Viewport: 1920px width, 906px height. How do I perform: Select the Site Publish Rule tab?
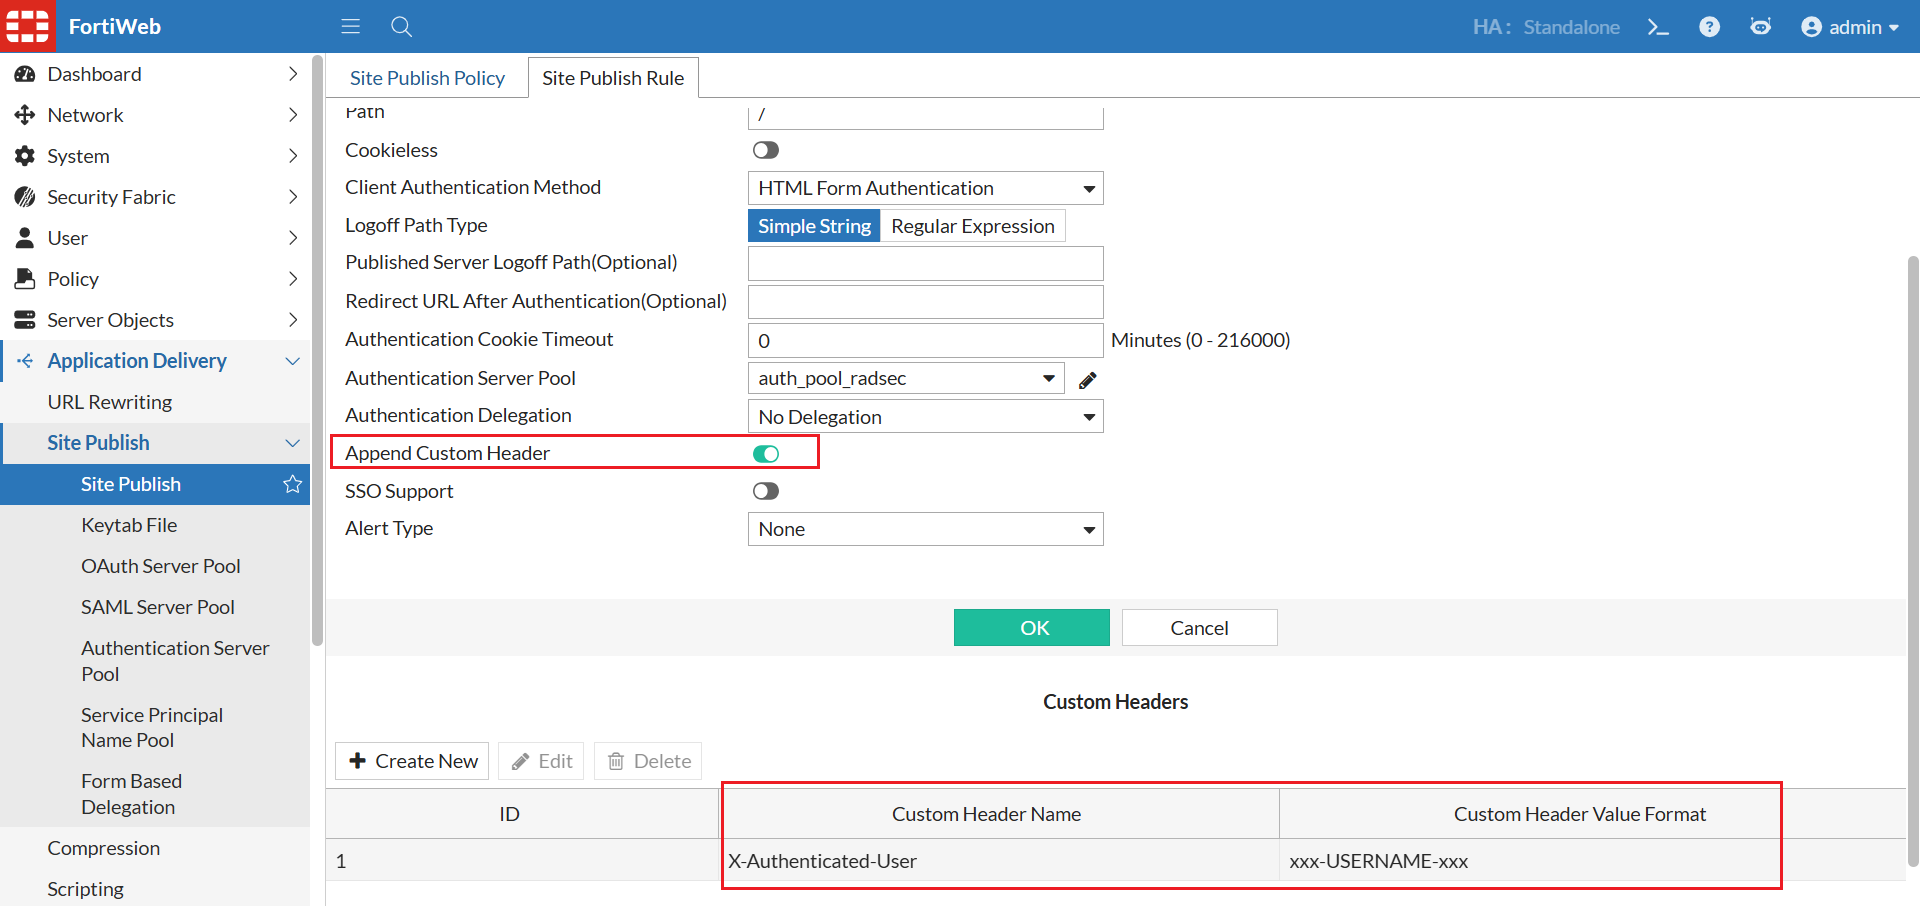tap(613, 78)
